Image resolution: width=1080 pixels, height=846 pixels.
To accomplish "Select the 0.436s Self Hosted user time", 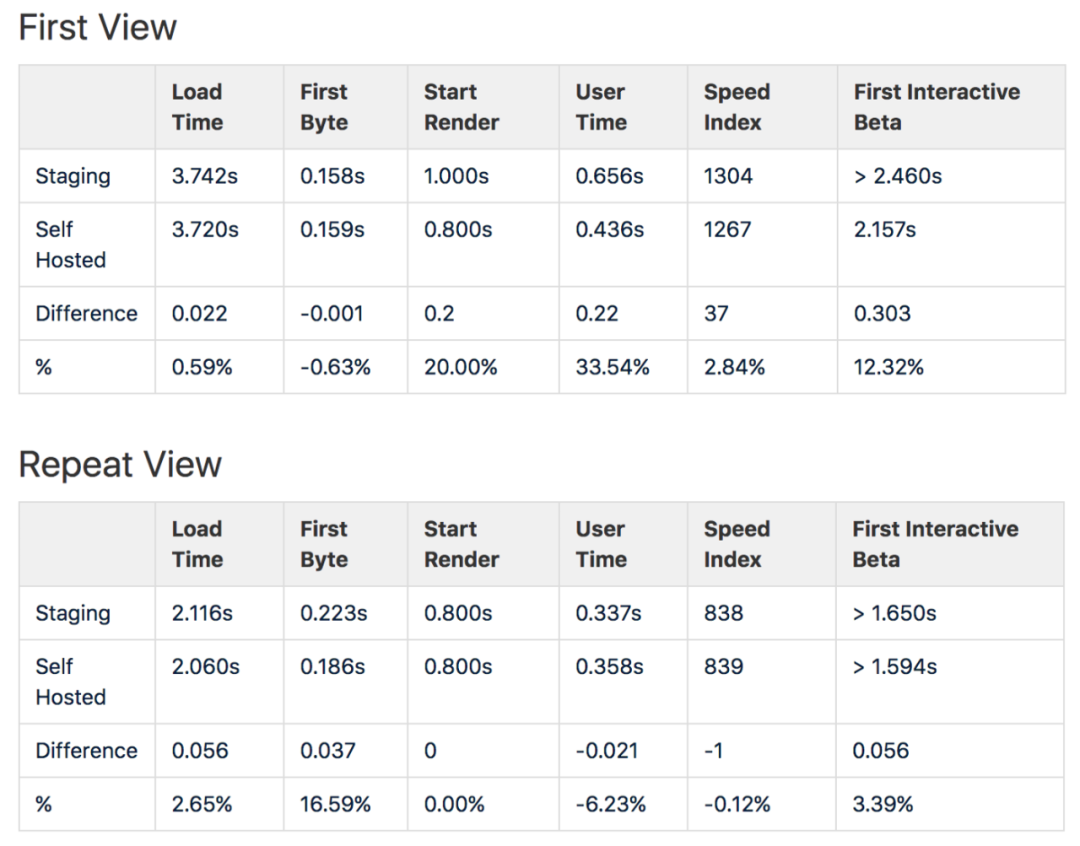I will pyautogui.click(x=609, y=230).
